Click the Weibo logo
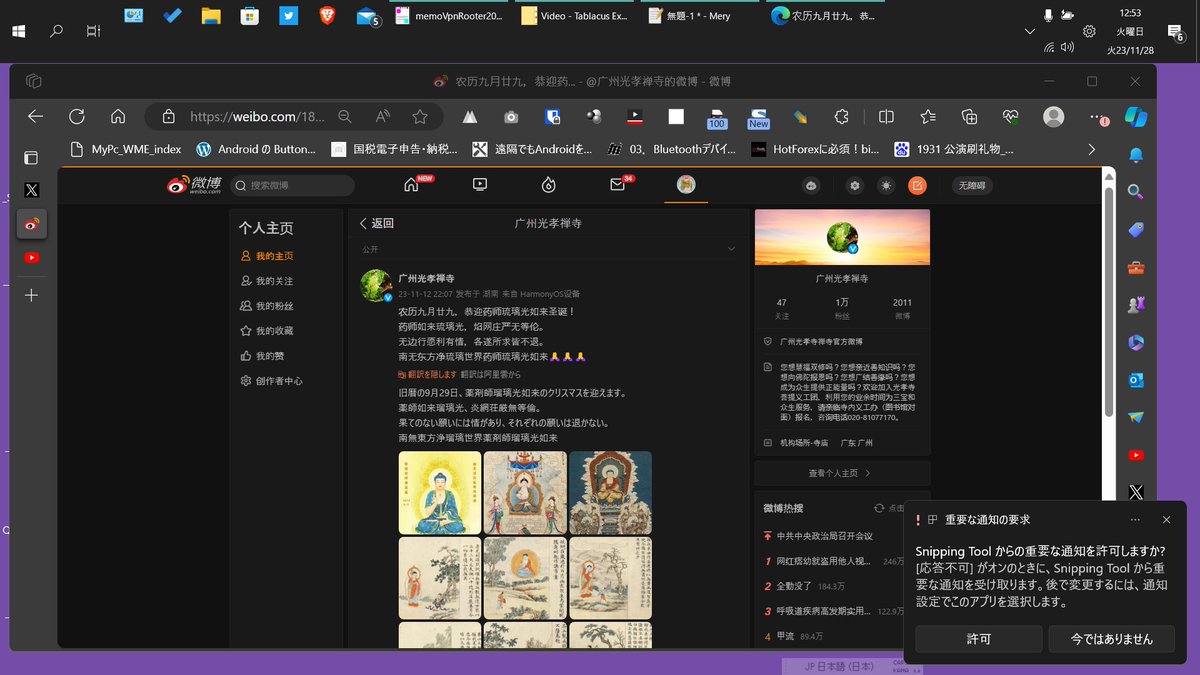Screen dimensions: 1200x675 [192, 185]
